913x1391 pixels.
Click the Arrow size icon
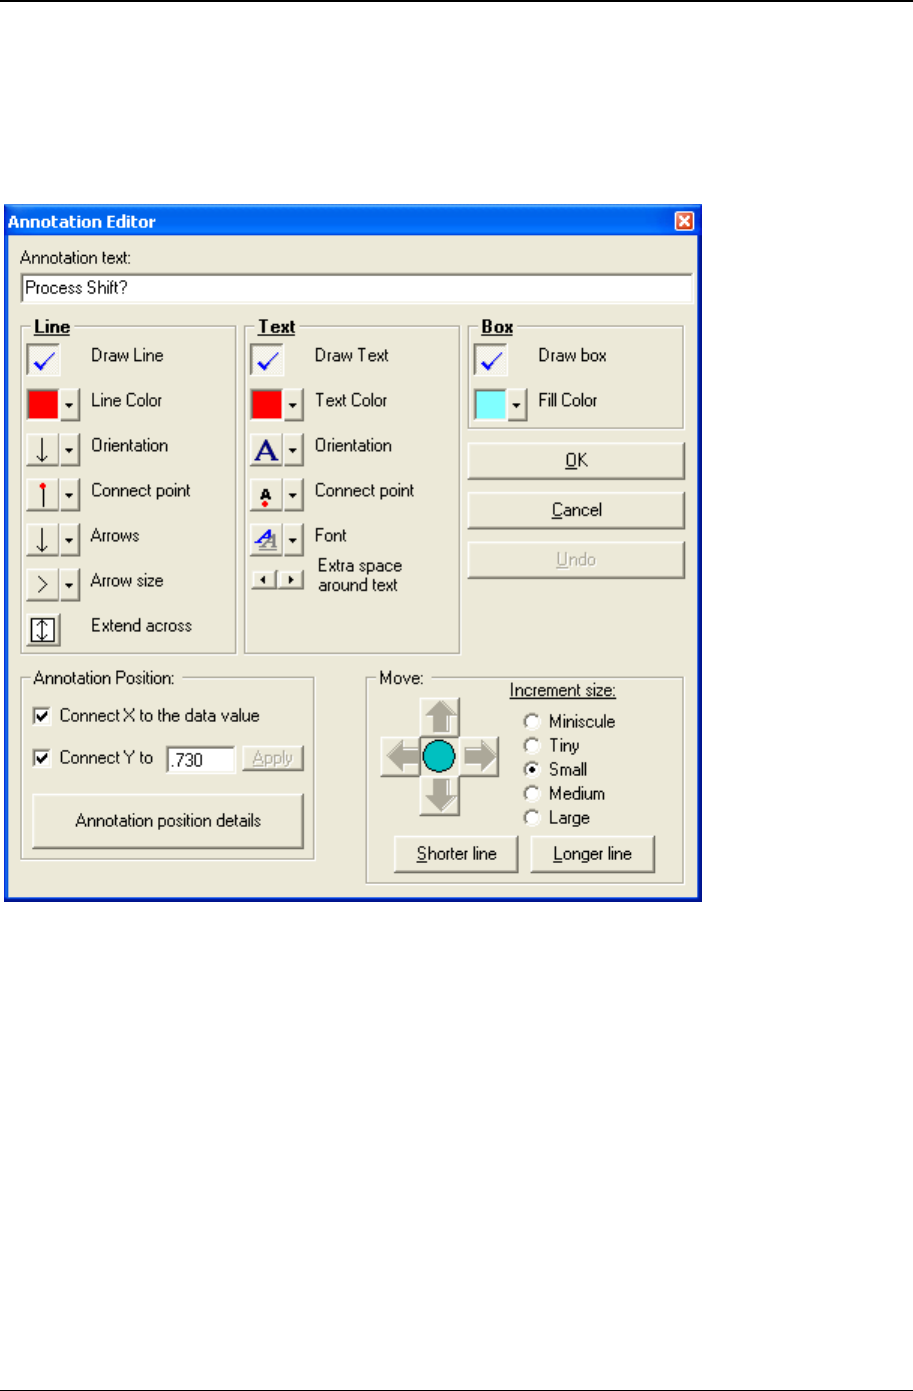point(42,585)
